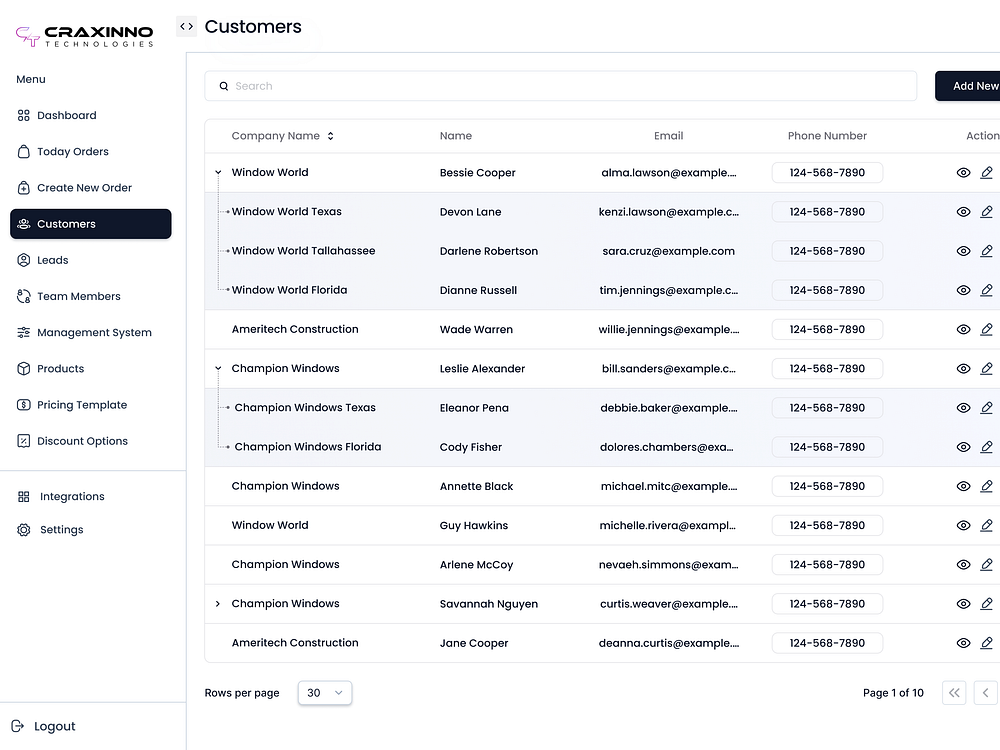The height and width of the screenshot is (750, 1000).
Task: Expand Savannah Nguyen's Champion Windows group
Action: [x=217, y=604]
